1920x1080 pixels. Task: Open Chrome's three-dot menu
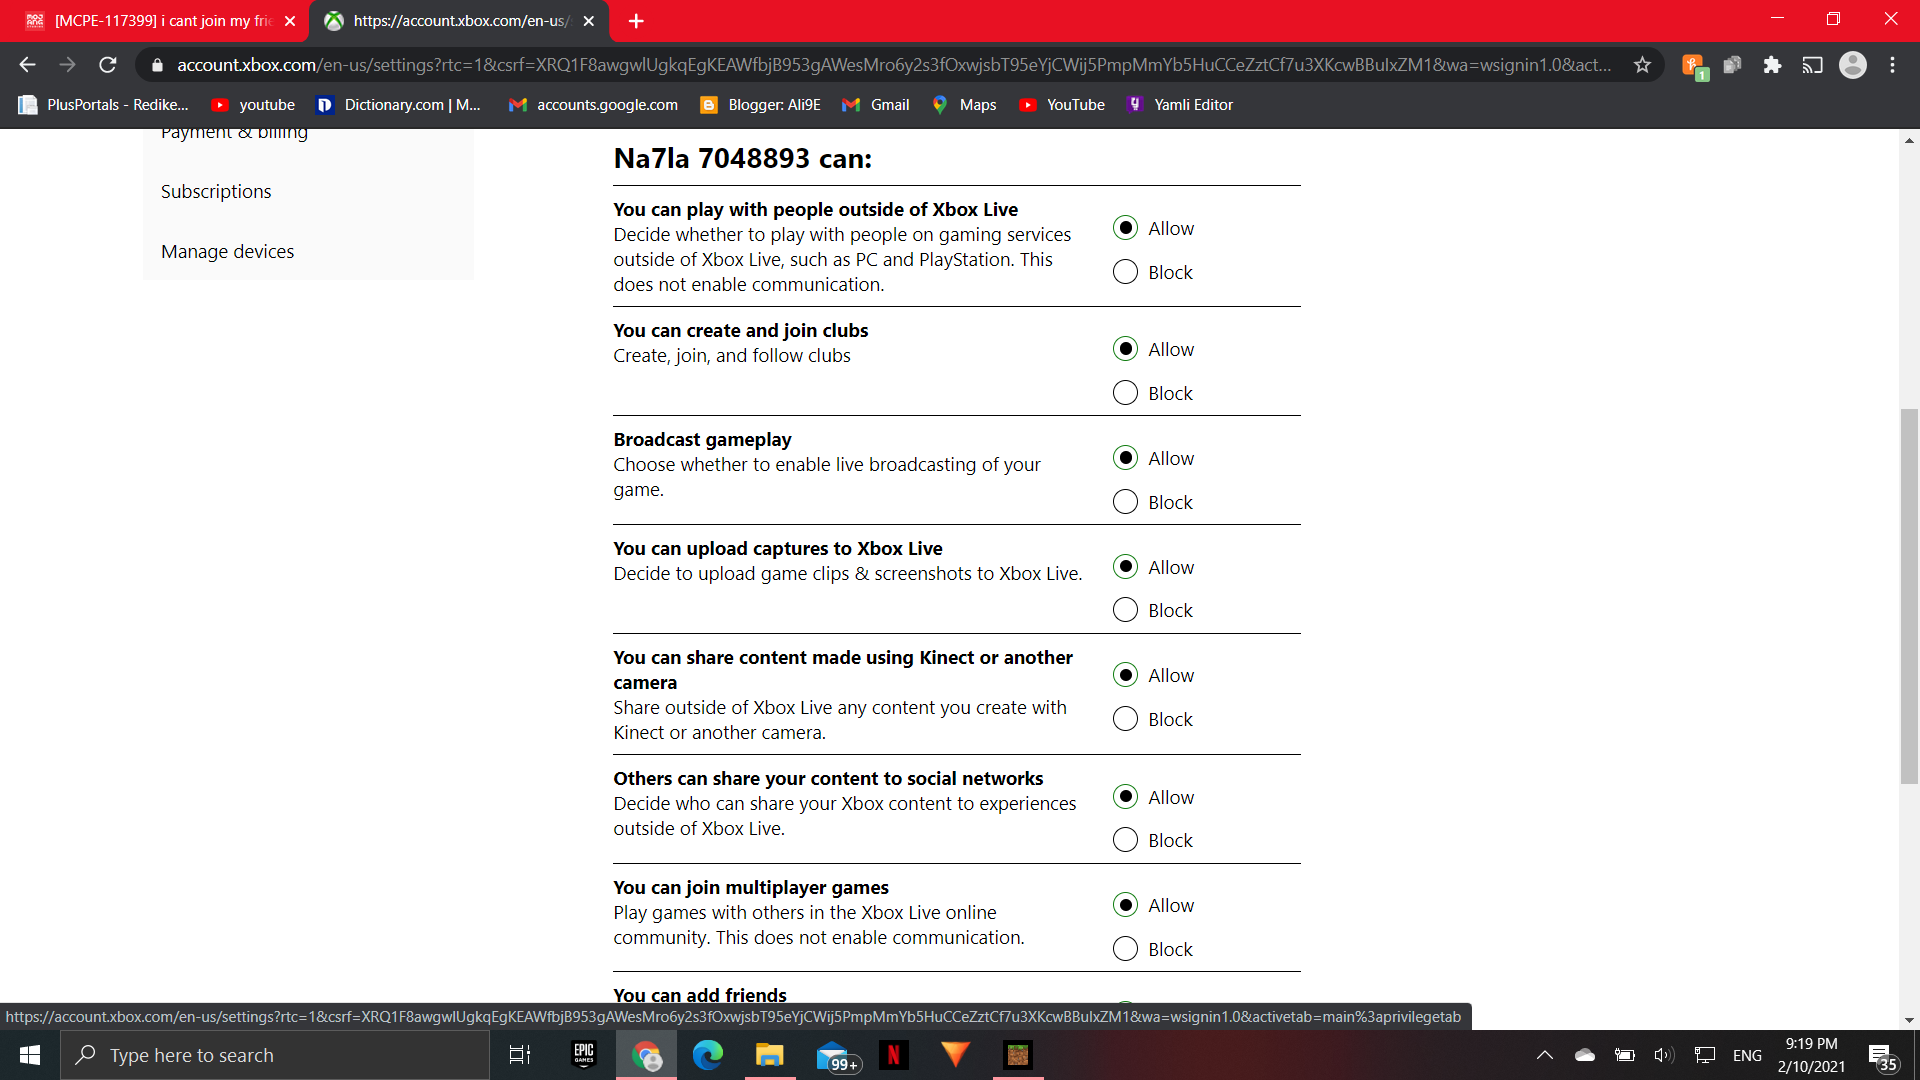coord(1892,65)
